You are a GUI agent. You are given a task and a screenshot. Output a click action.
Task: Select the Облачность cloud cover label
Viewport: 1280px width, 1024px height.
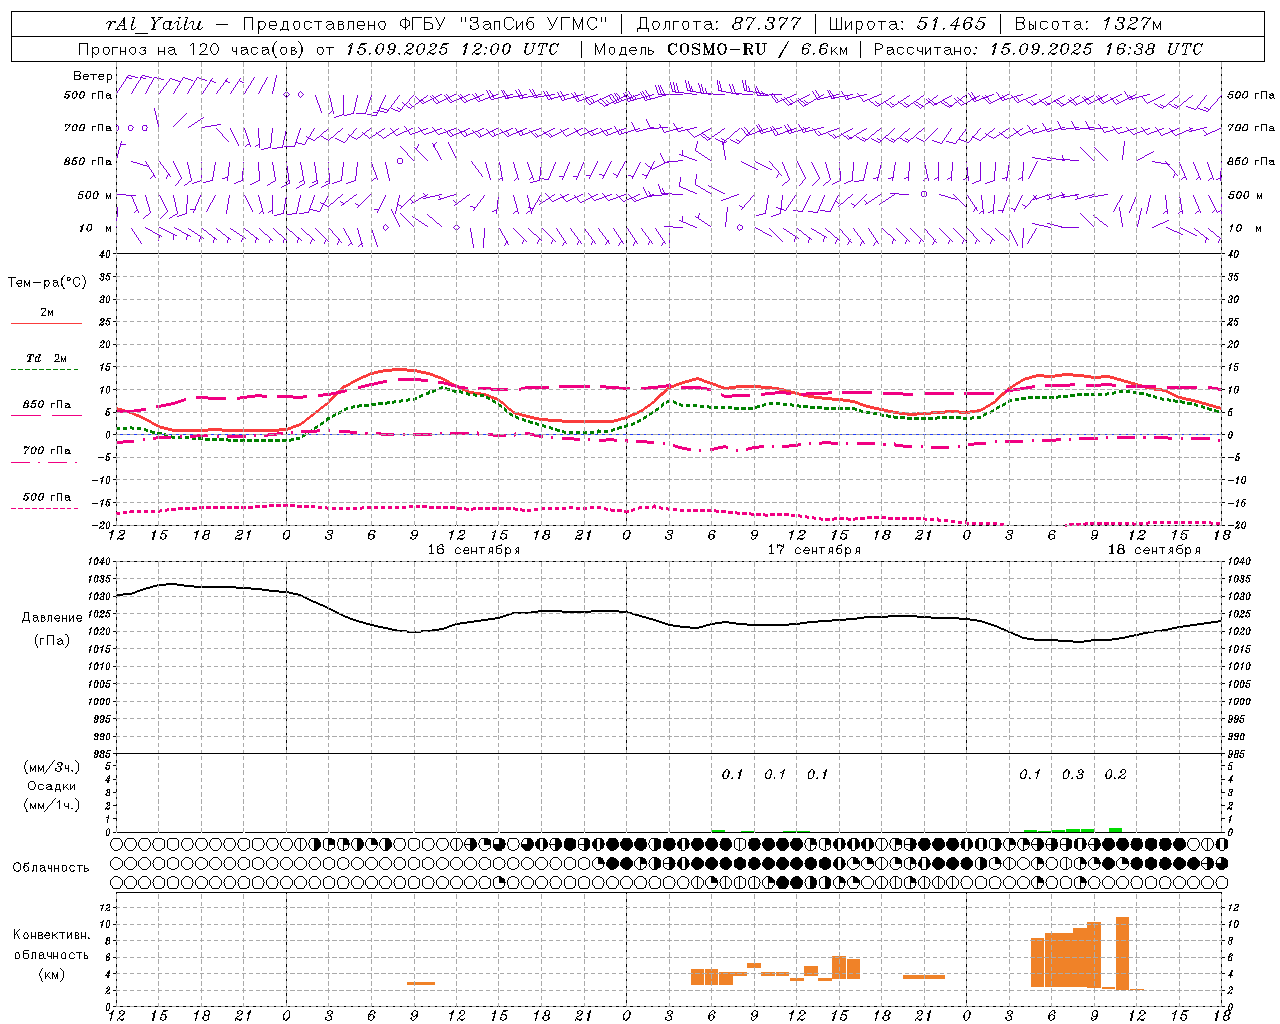click(x=51, y=868)
